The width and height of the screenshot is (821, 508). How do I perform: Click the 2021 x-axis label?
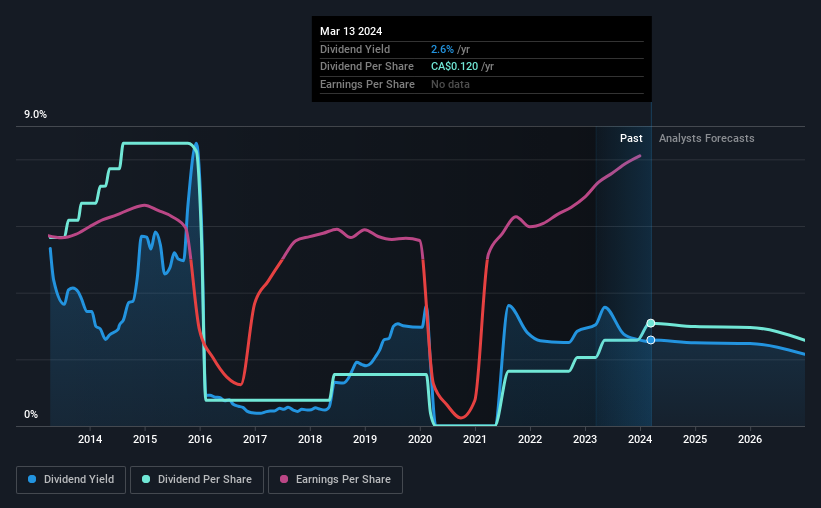(475, 439)
